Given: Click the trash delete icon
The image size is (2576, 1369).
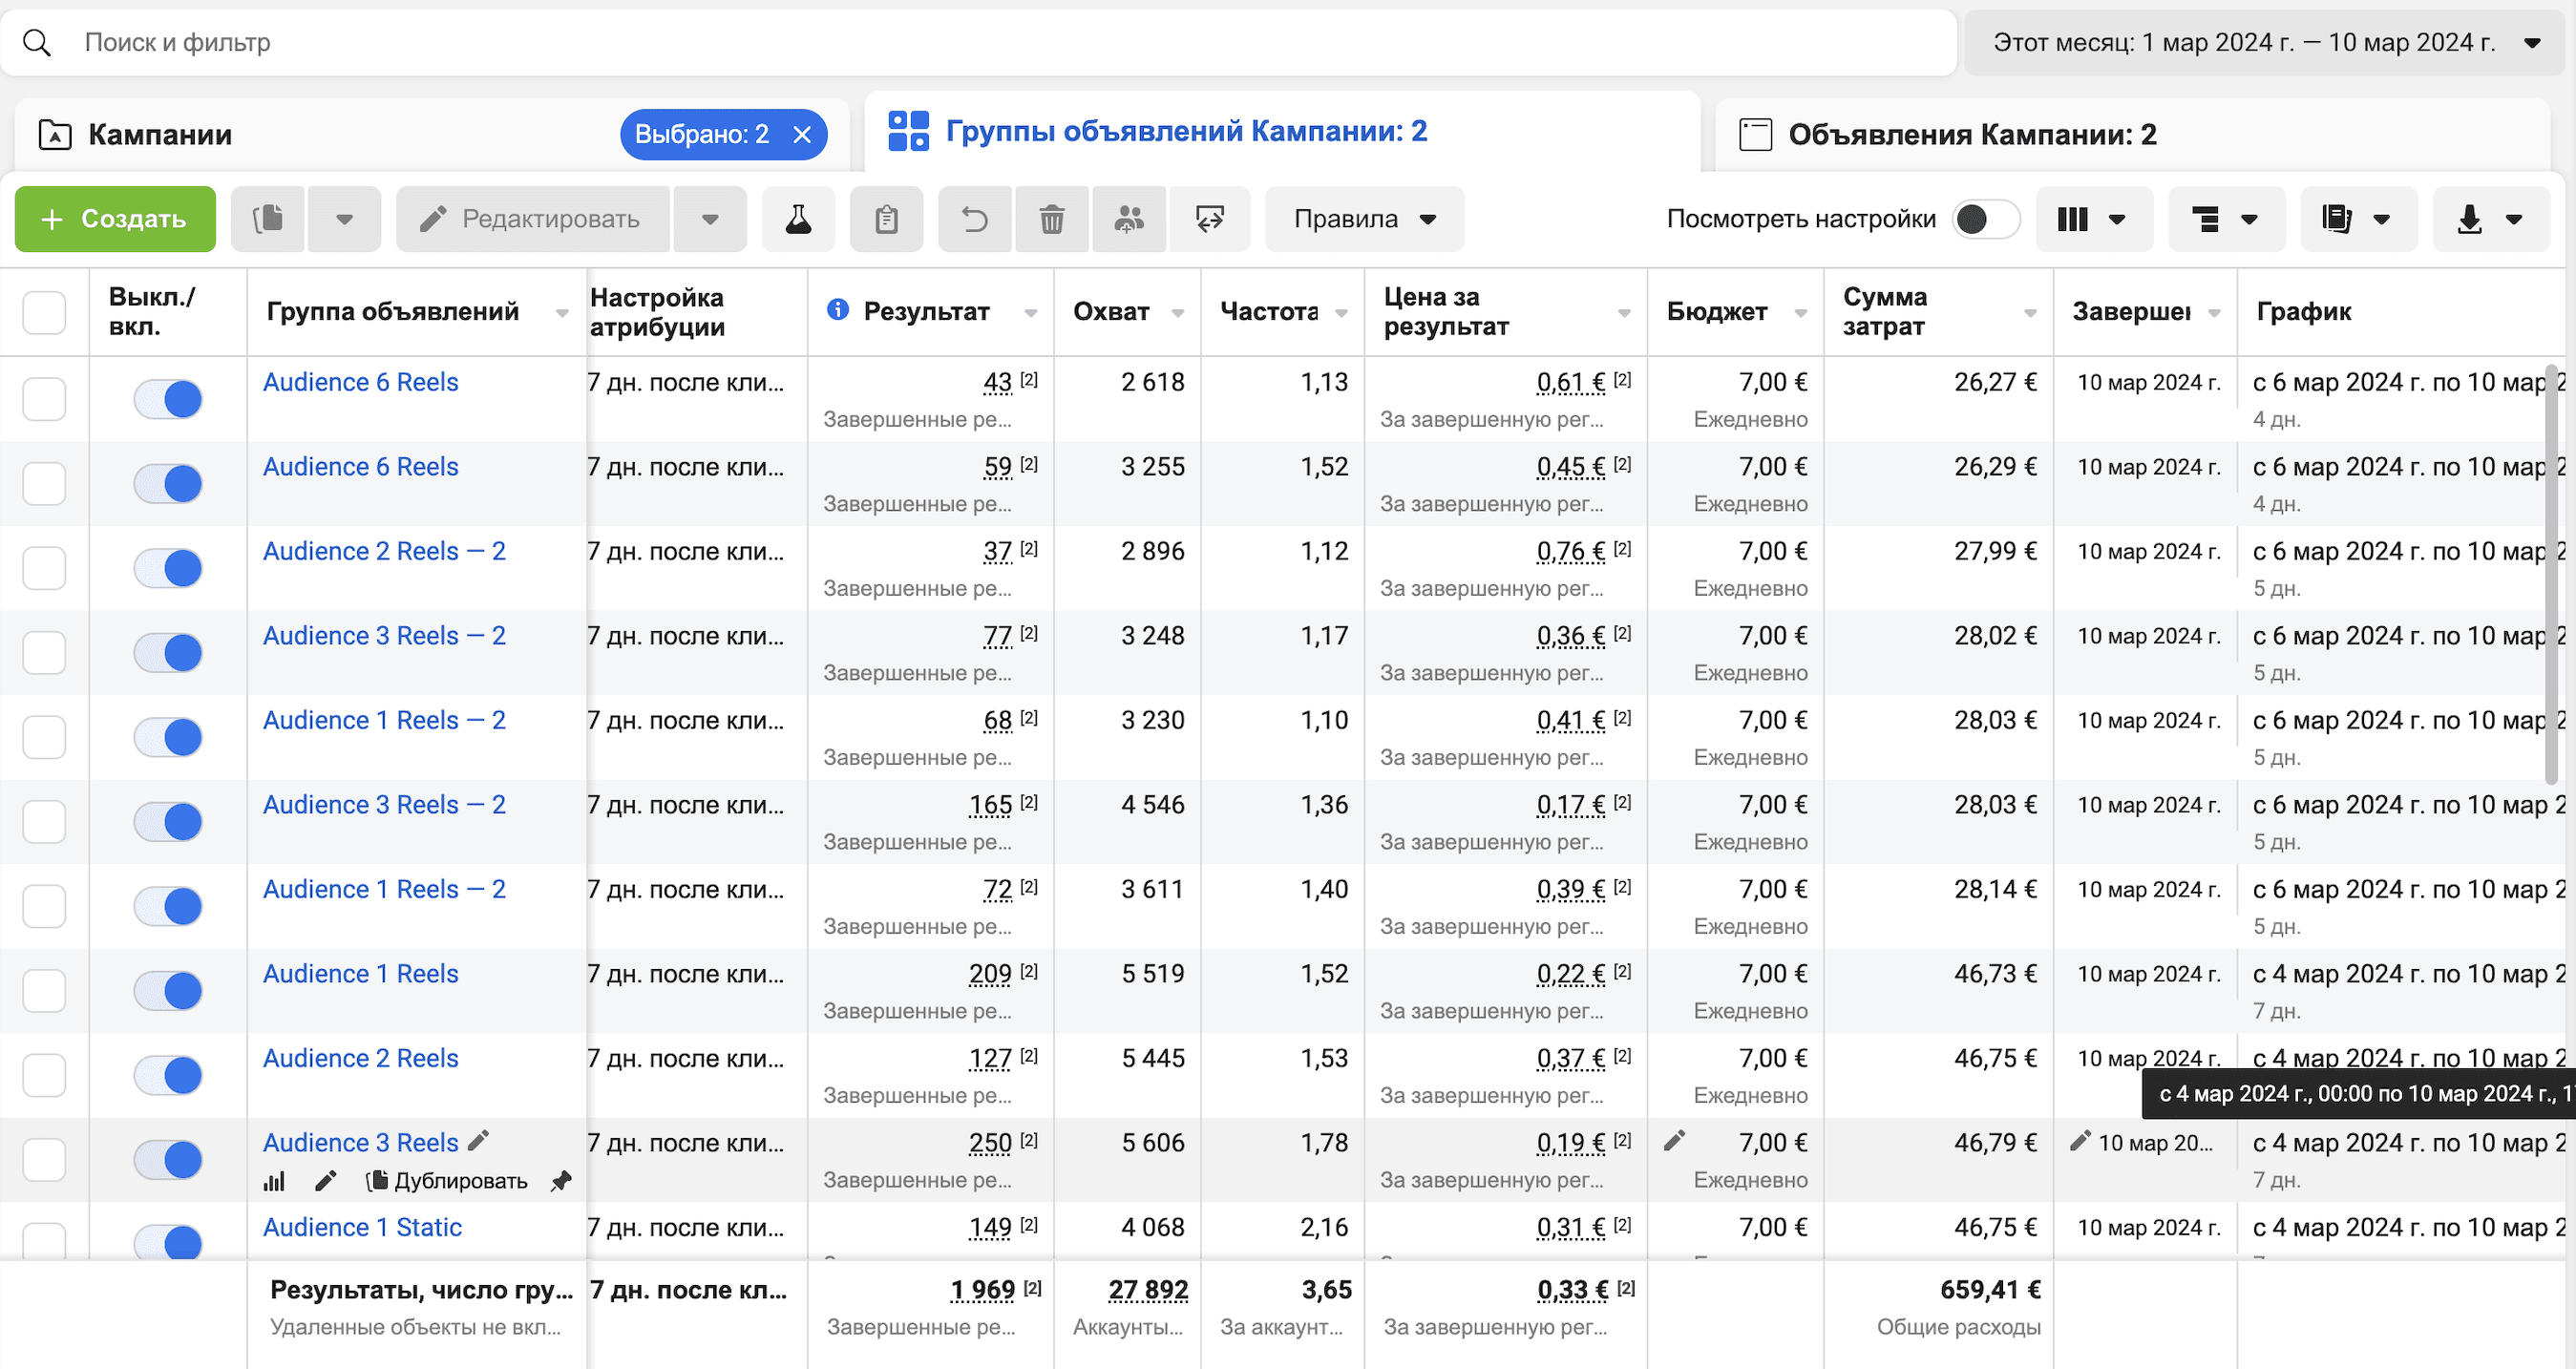Looking at the screenshot, I should point(1051,219).
